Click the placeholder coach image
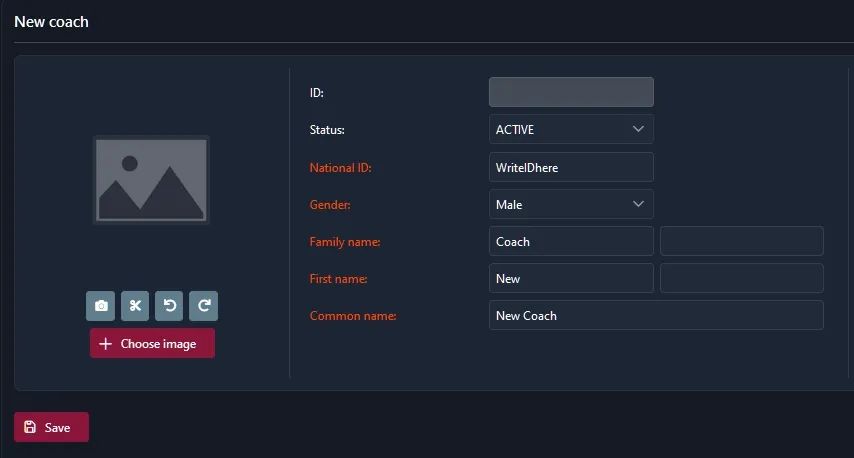 151,180
